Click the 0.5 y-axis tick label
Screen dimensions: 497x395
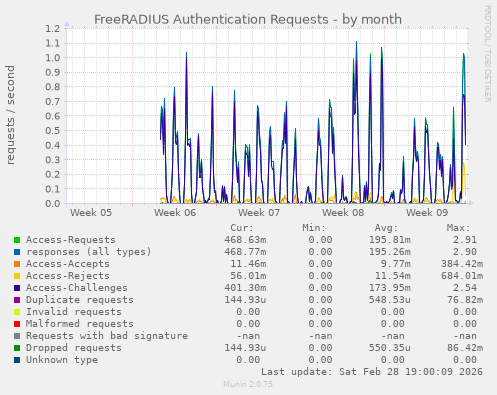point(53,130)
